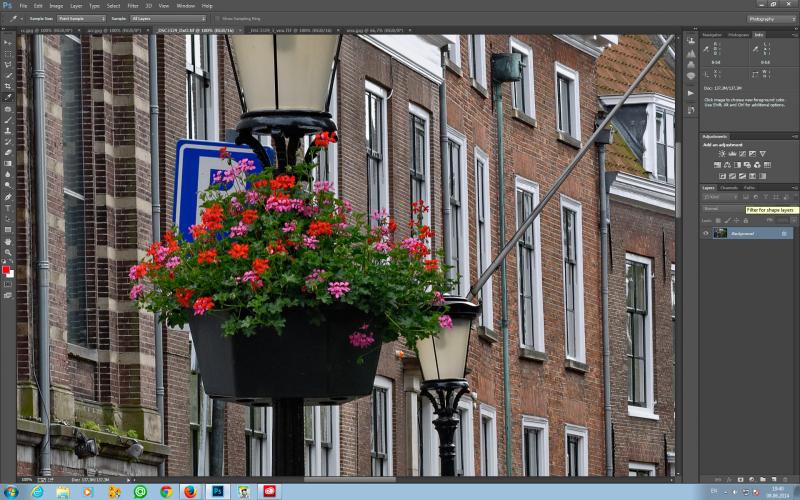Image resolution: width=800 pixels, height=500 pixels.
Task: Open the layer Kind filter dropdown
Action: coord(719,197)
